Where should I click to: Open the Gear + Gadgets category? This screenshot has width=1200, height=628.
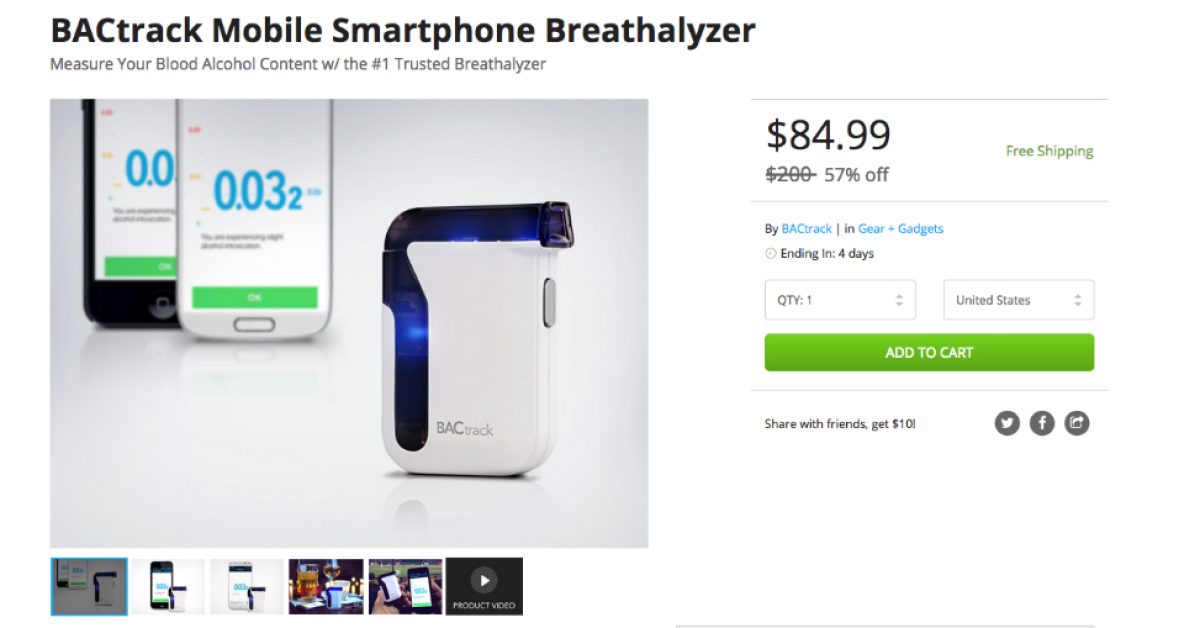(x=900, y=229)
